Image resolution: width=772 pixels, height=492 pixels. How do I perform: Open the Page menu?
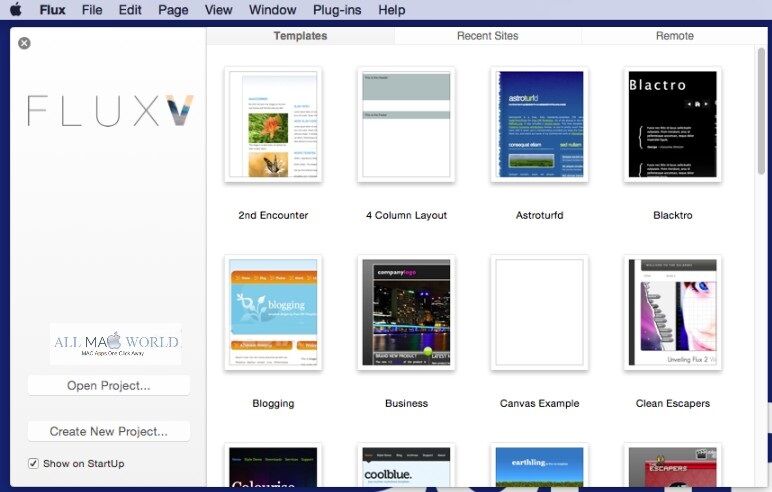tap(173, 10)
